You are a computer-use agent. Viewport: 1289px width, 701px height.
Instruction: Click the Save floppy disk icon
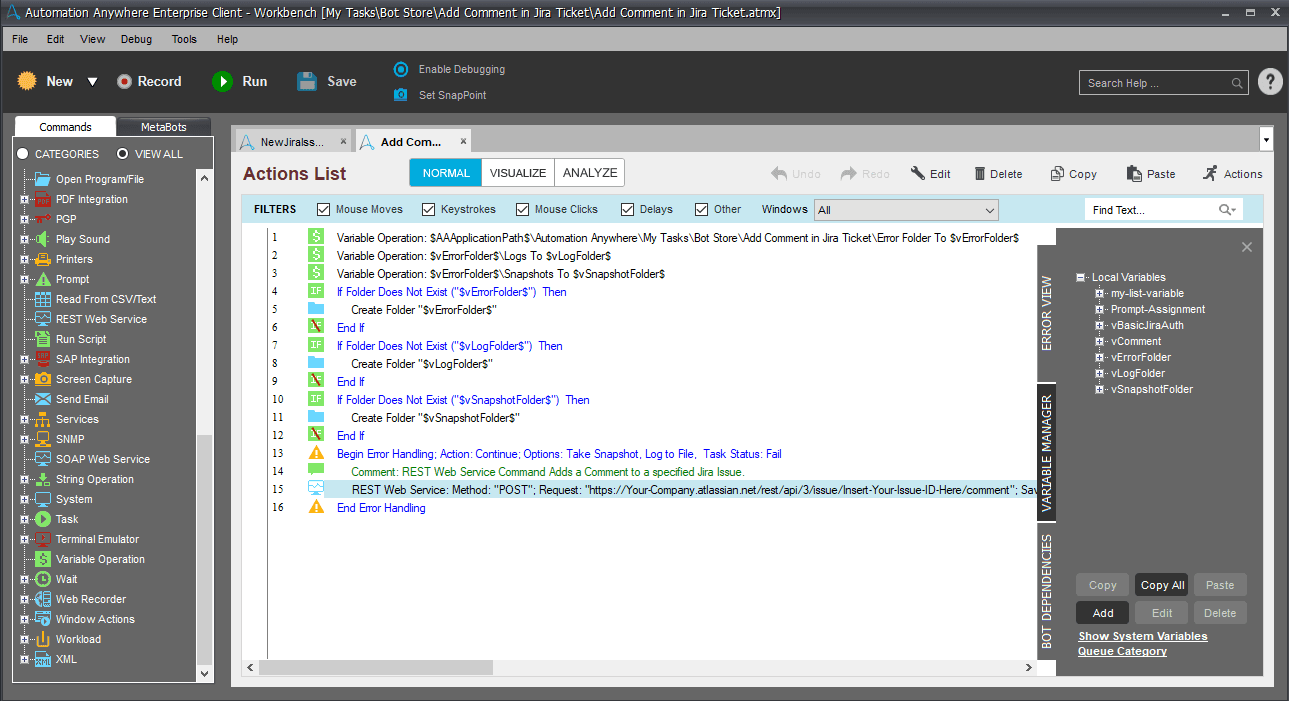[x=308, y=81]
